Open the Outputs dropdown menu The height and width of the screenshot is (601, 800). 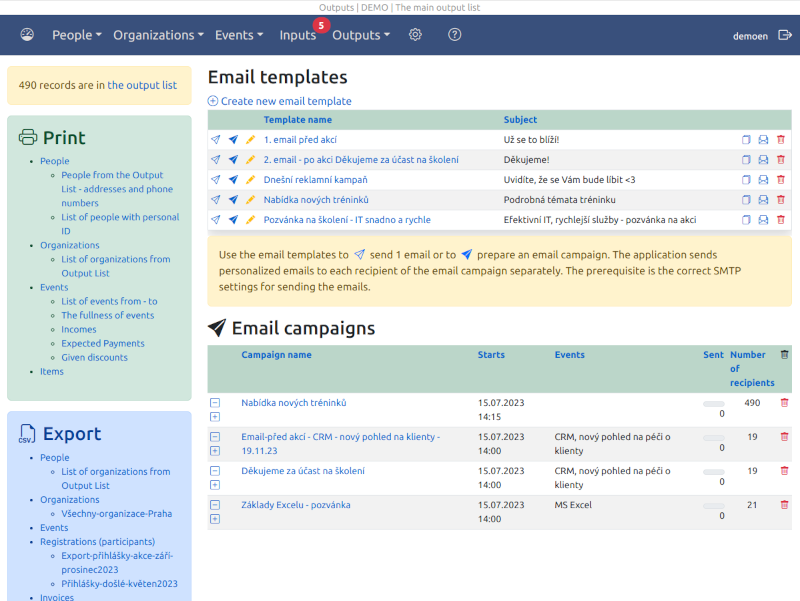361,35
